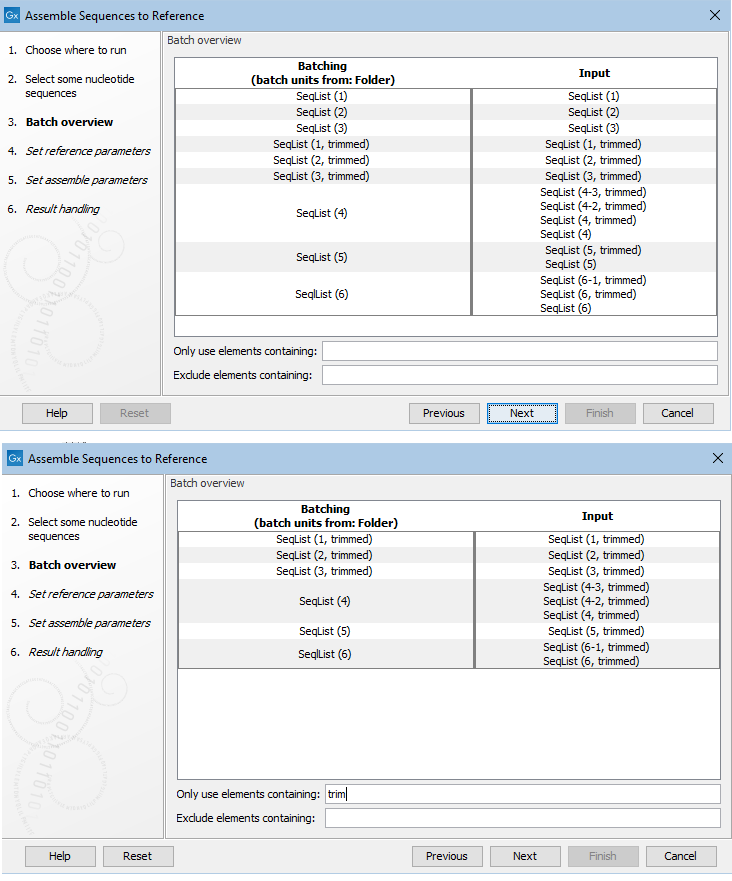Image resolution: width=732 pixels, height=881 pixels.
Task: Click Next in the trim-filtered dialog
Action: 525,856
